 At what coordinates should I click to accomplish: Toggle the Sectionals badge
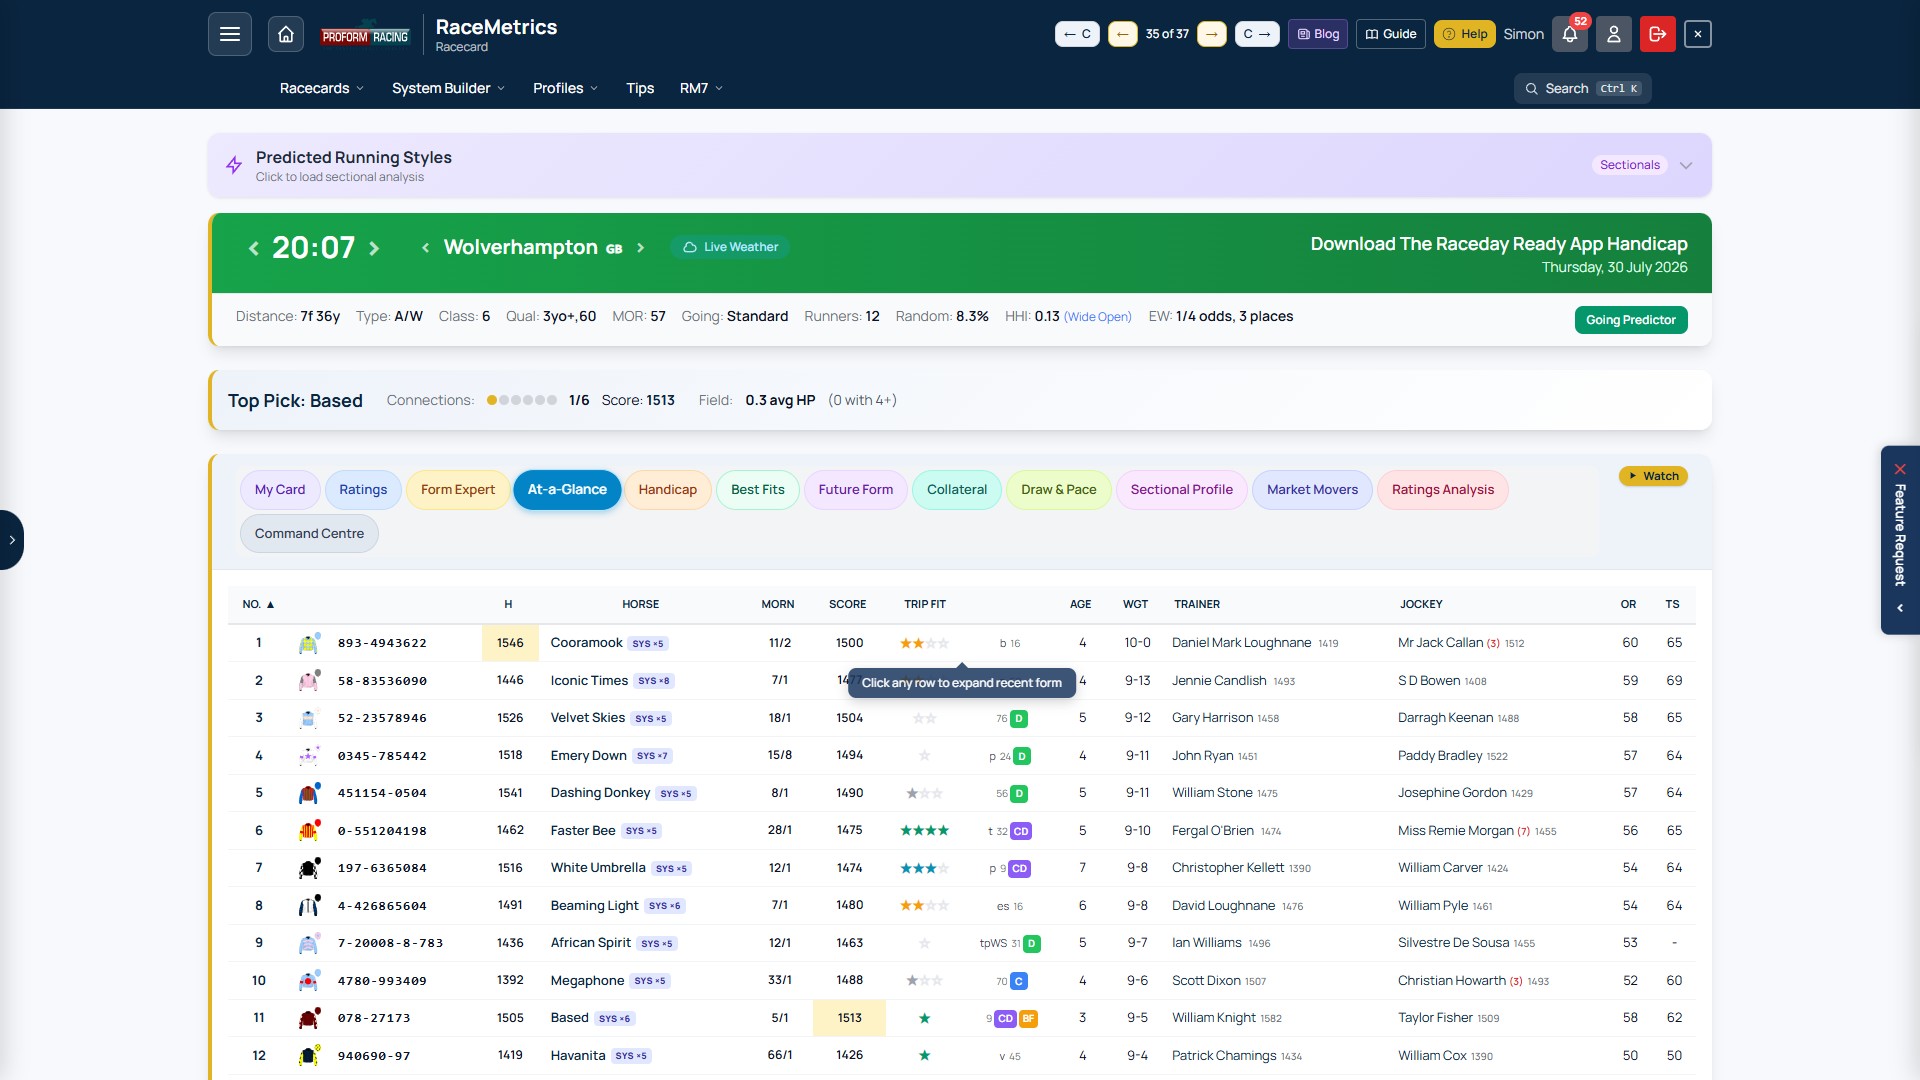(x=1629, y=165)
